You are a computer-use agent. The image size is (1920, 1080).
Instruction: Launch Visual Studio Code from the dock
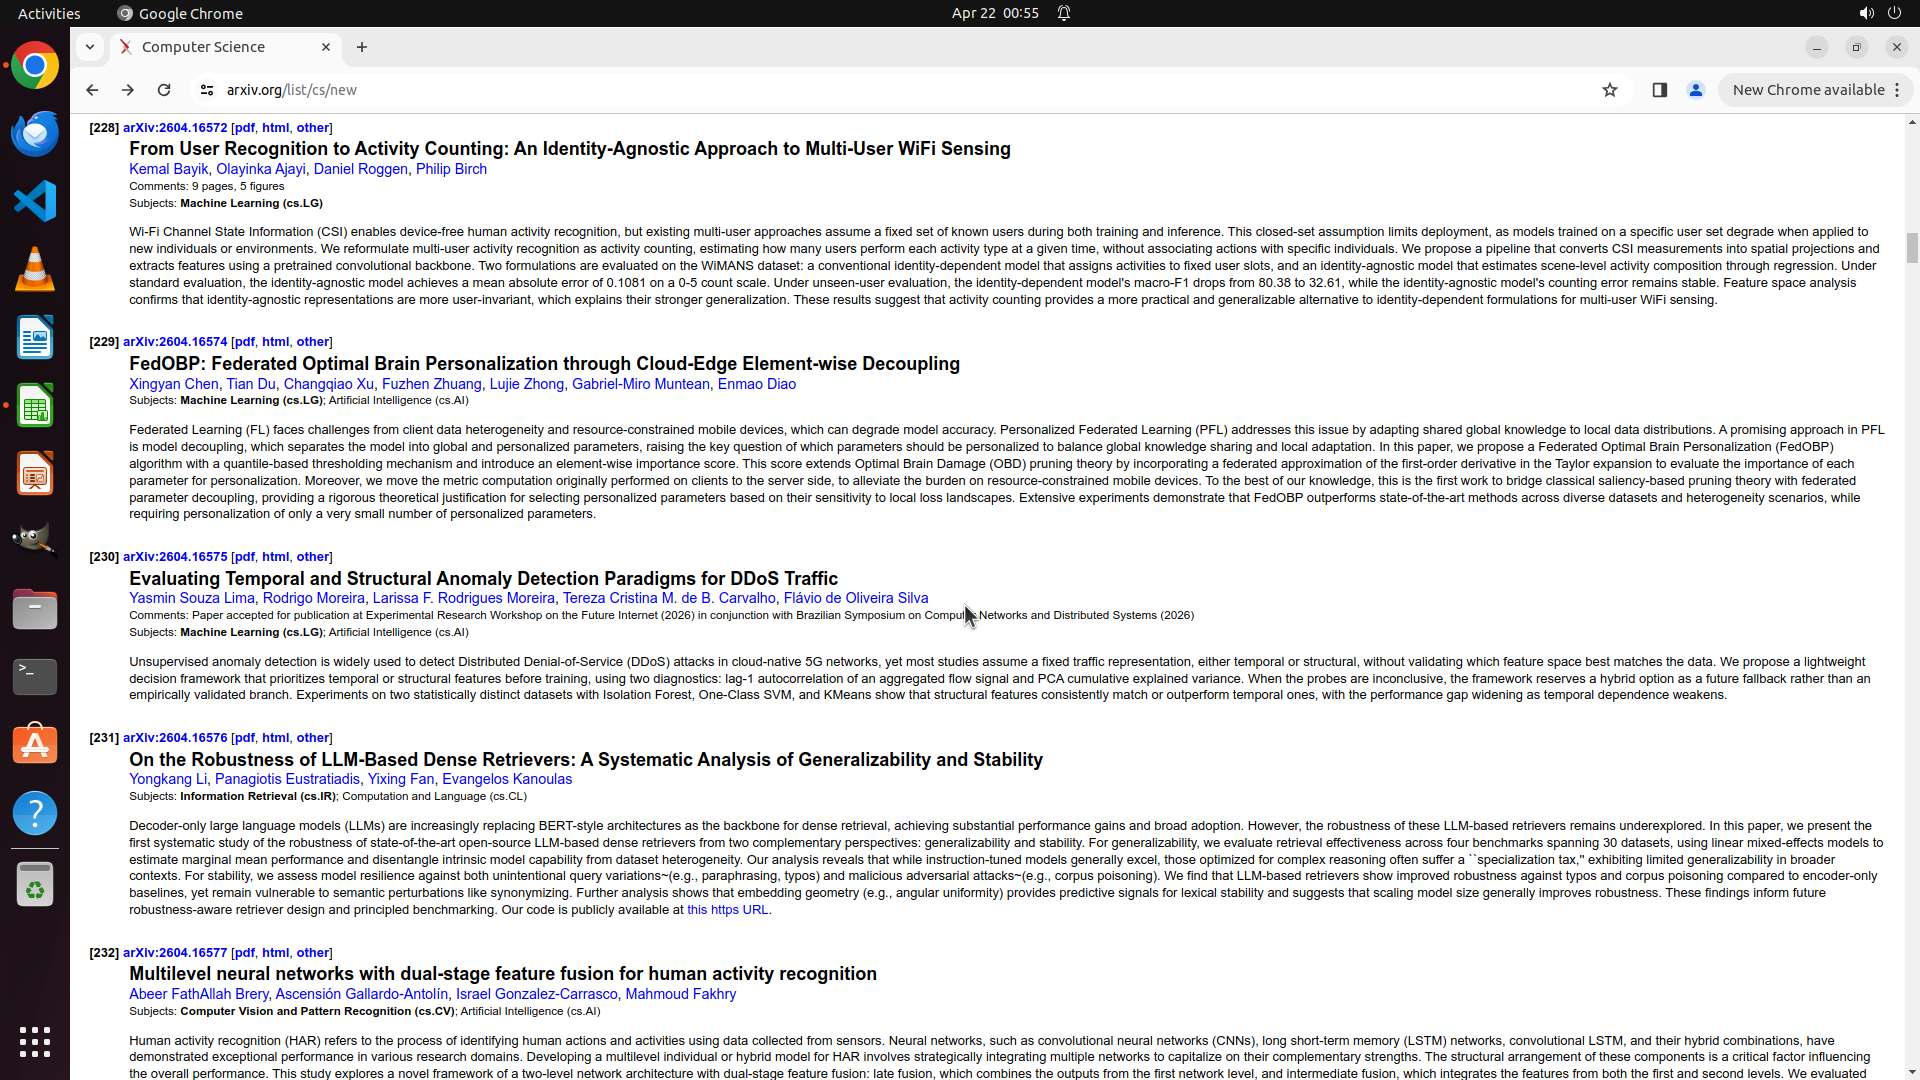pyautogui.click(x=35, y=201)
